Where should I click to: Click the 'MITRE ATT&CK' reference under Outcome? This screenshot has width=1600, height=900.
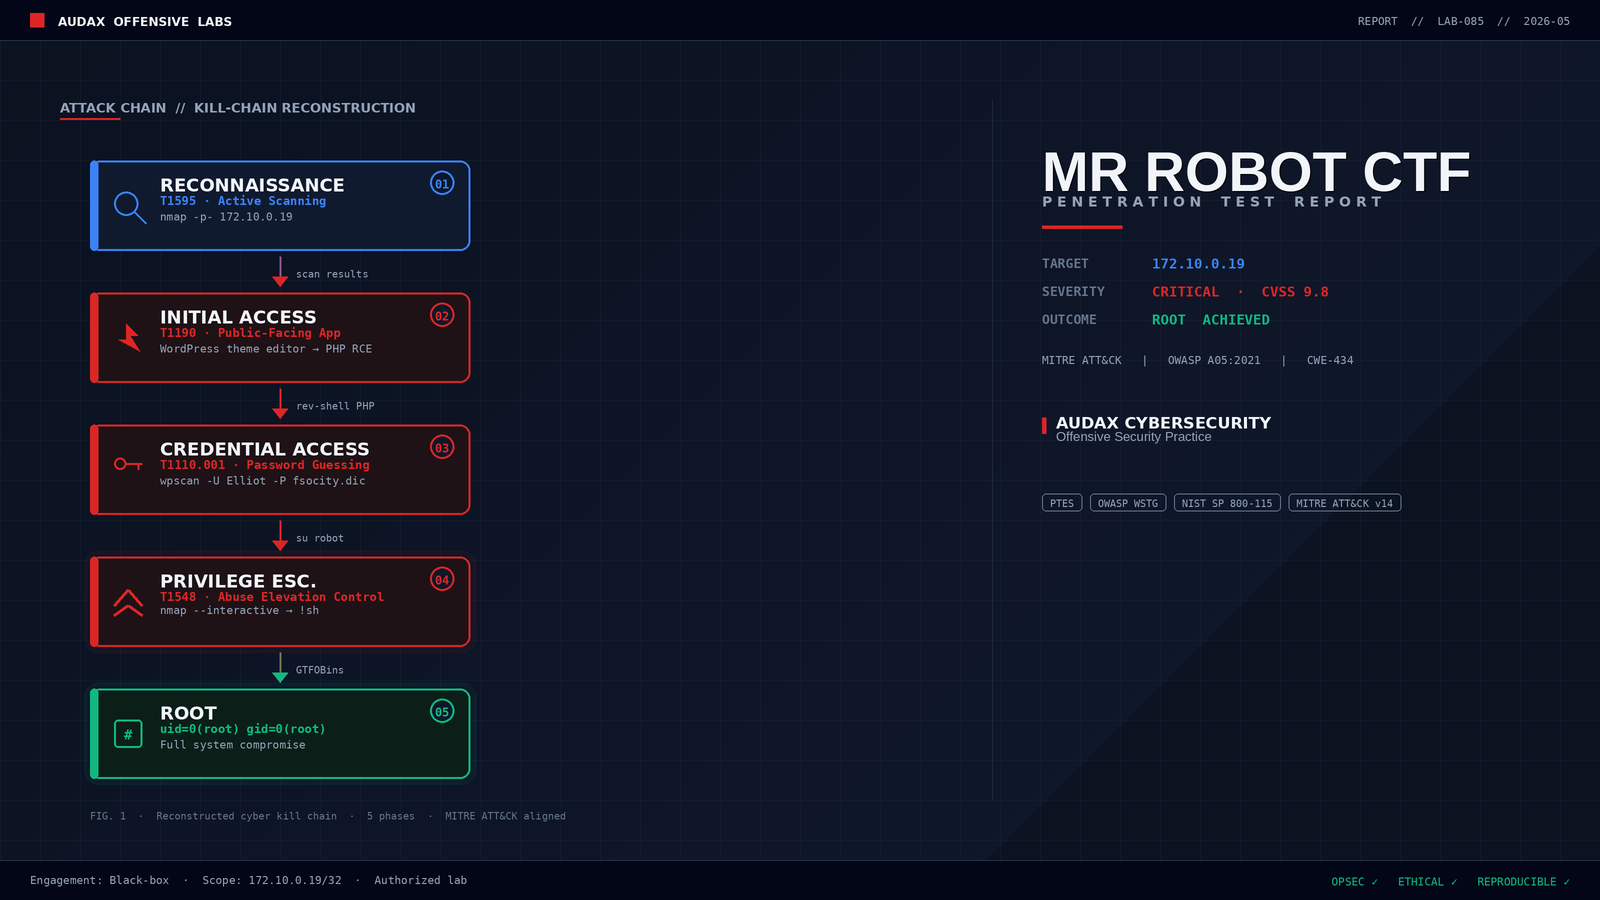[1082, 360]
